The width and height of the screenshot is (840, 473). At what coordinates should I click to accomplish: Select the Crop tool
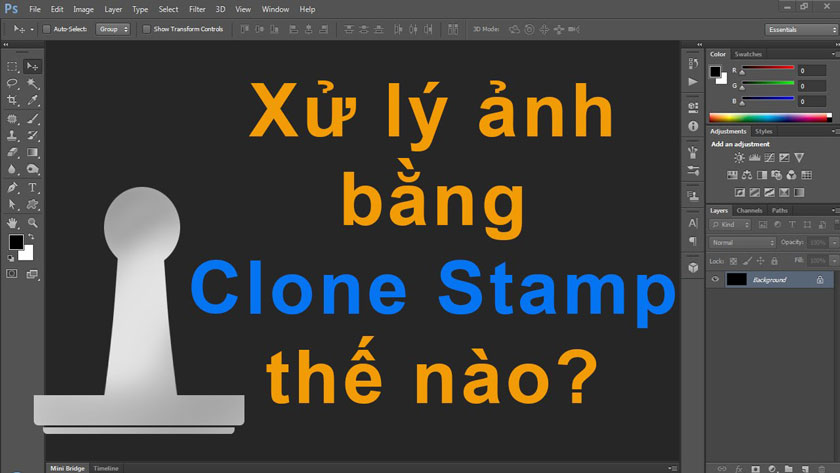[12, 100]
